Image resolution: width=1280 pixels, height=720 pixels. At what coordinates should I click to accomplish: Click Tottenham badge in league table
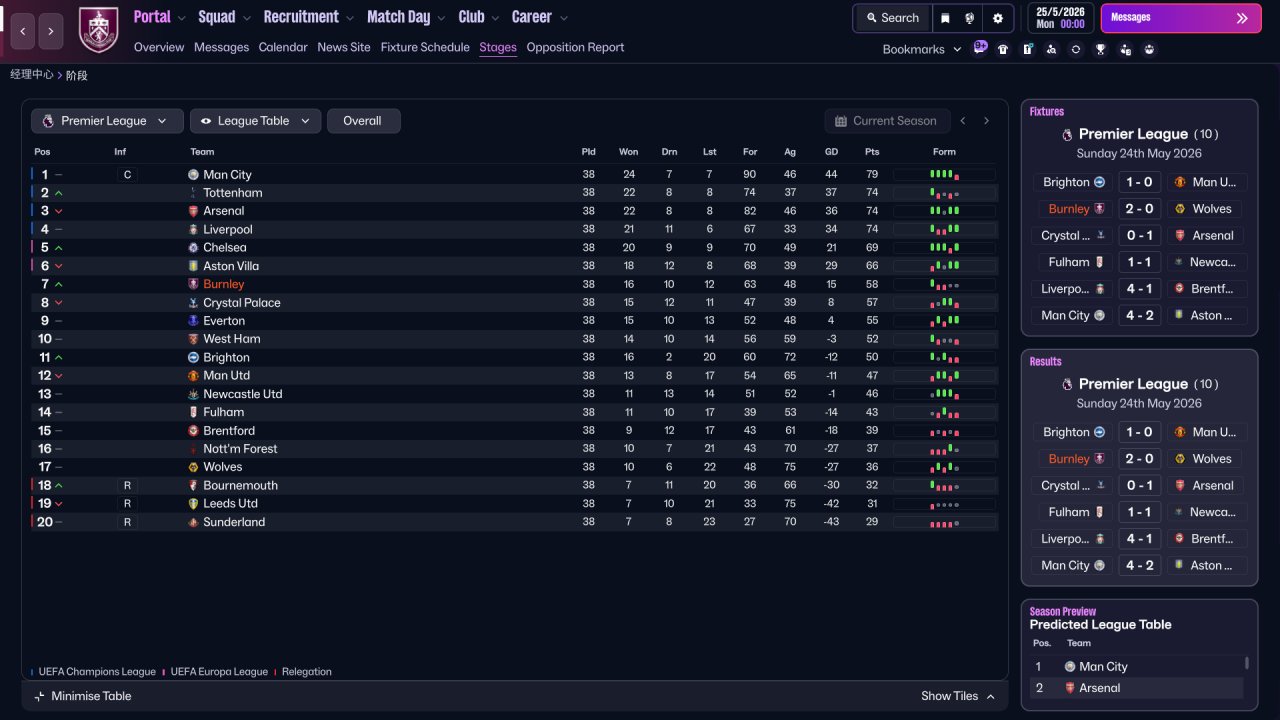pos(193,193)
